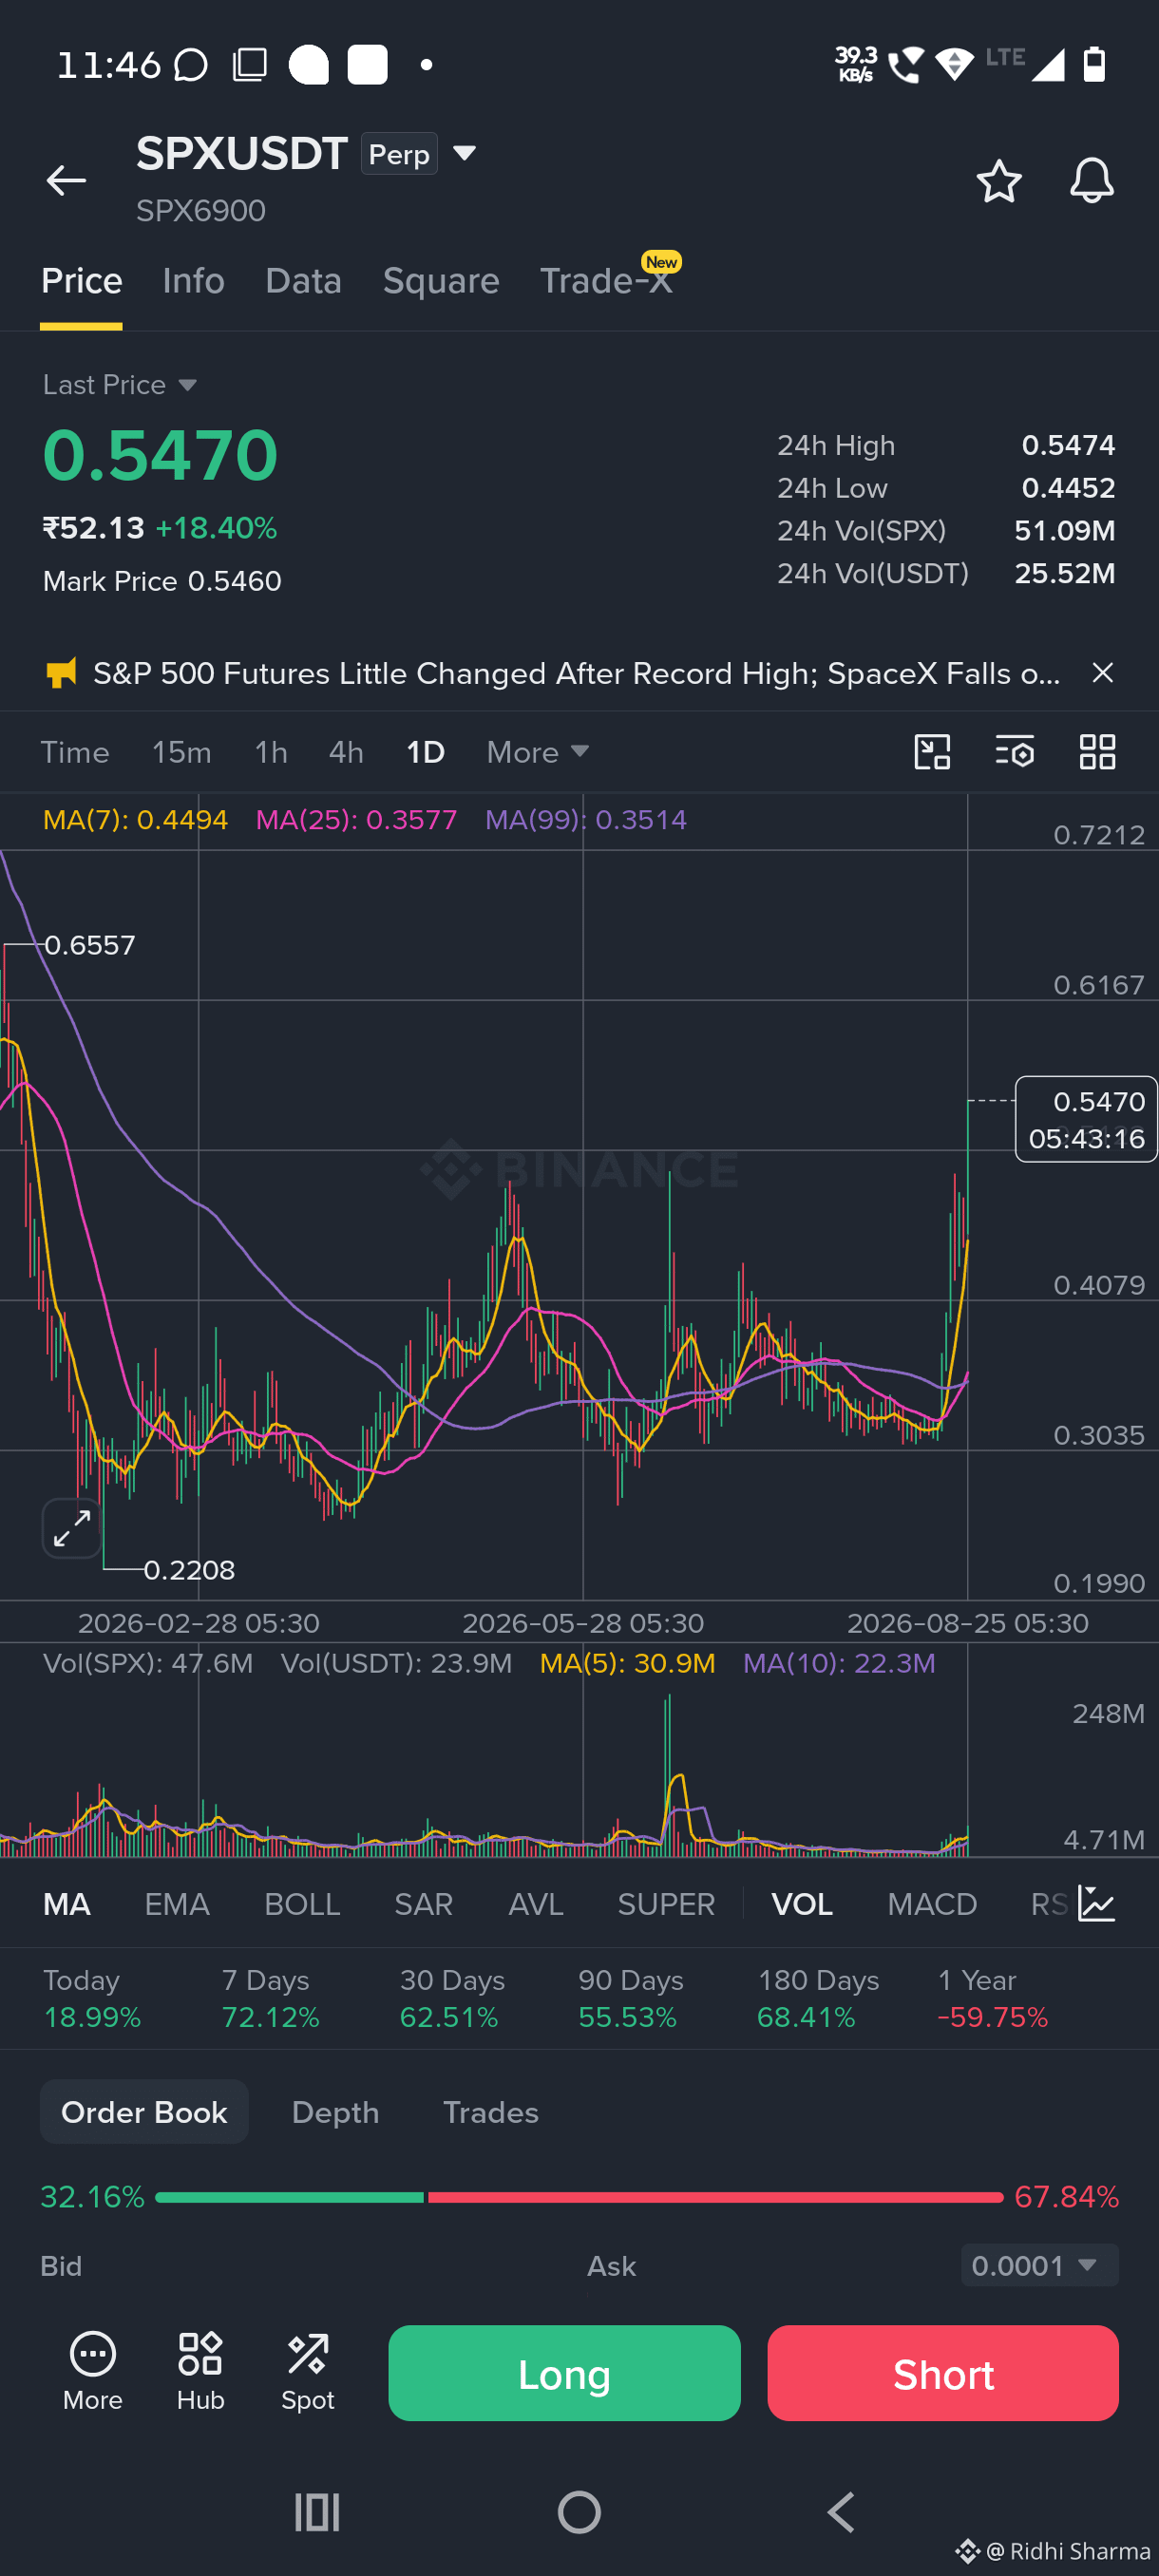Click the bid/ask ratio bar

[579, 2197]
